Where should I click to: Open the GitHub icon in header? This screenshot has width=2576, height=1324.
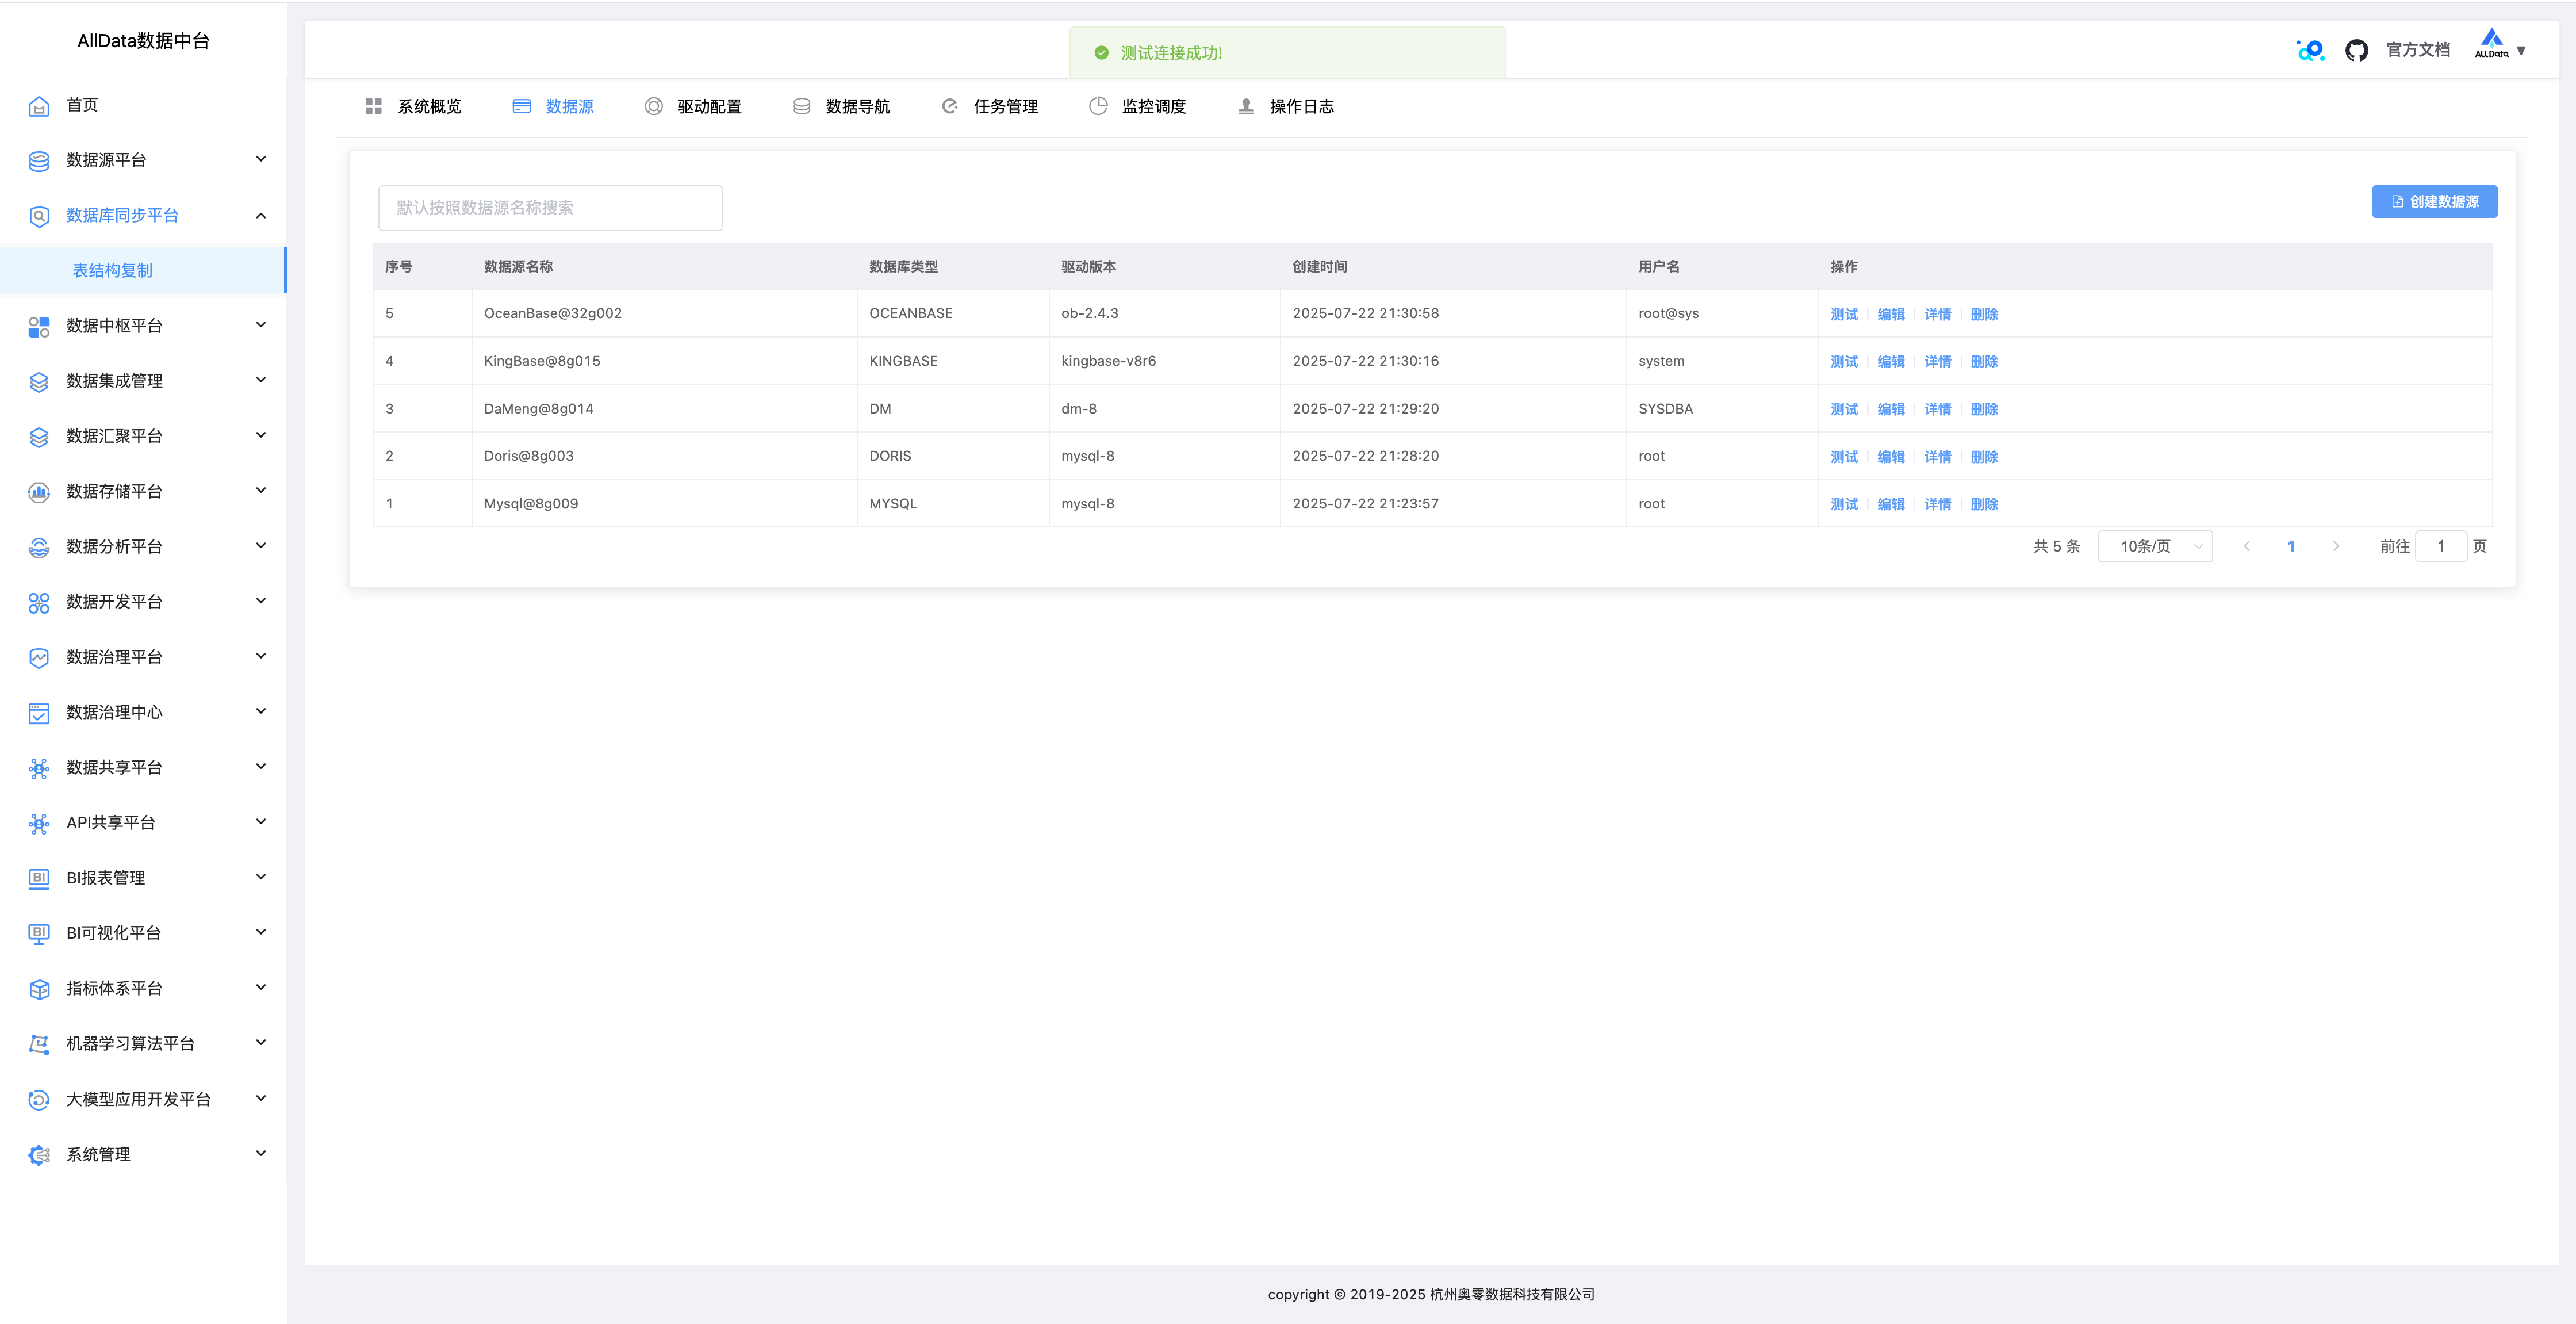(2356, 50)
